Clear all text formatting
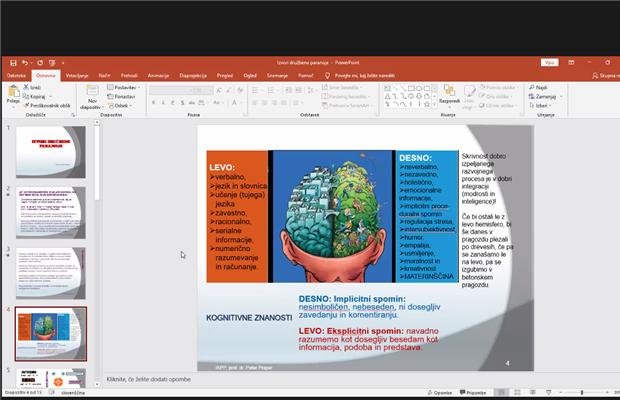The width and height of the screenshot is (620, 400). pyautogui.click(x=240, y=91)
